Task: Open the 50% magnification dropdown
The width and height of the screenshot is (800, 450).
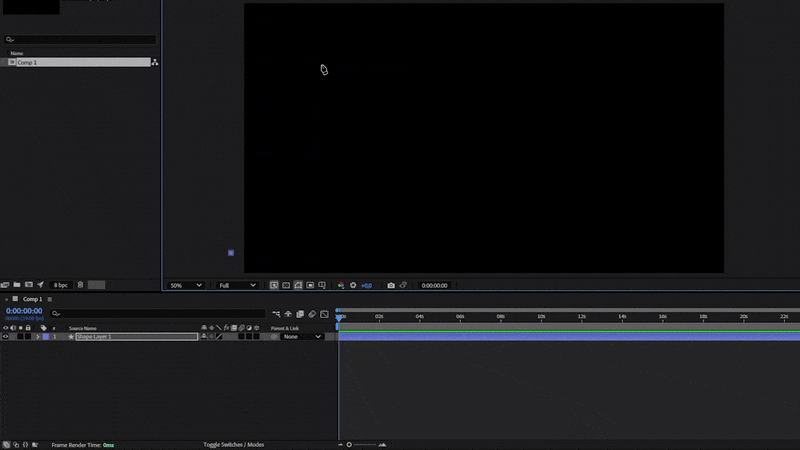Action: pyautogui.click(x=186, y=285)
